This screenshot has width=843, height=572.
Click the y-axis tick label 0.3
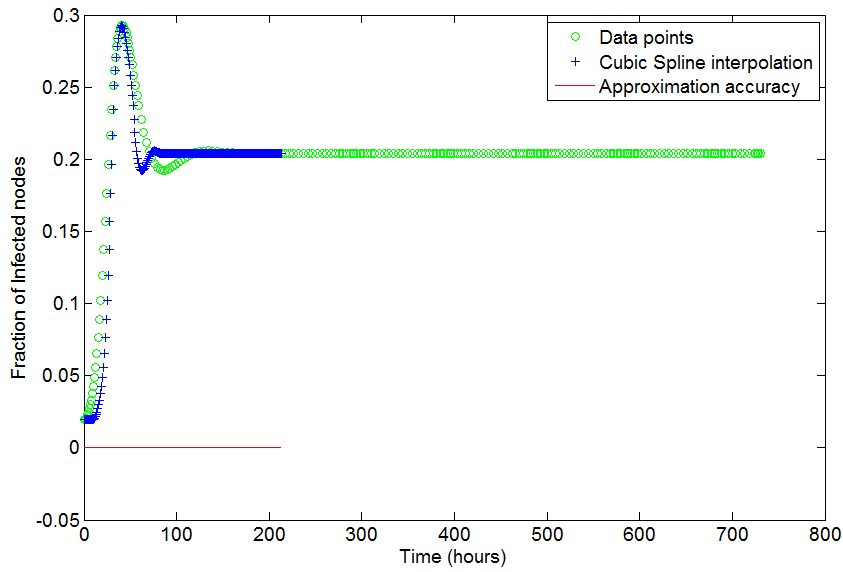[x=67, y=16]
